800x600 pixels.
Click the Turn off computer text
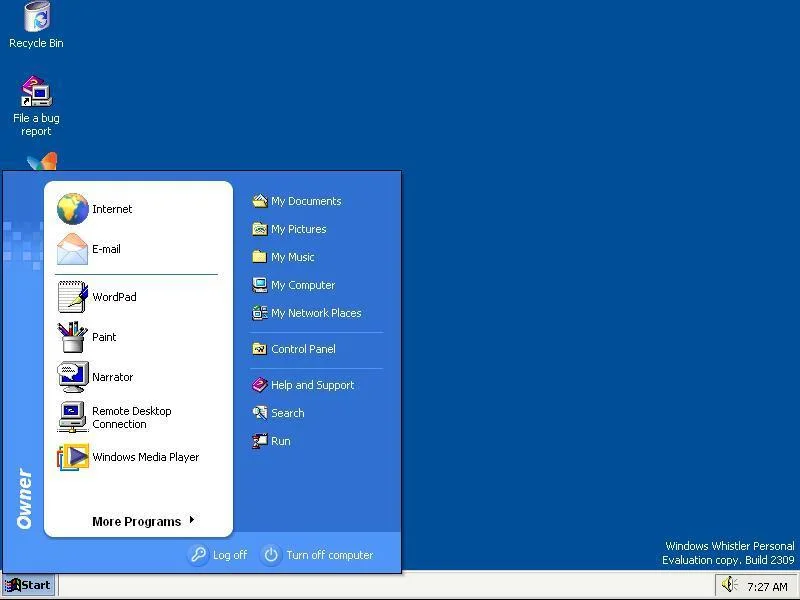click(330, 555)
